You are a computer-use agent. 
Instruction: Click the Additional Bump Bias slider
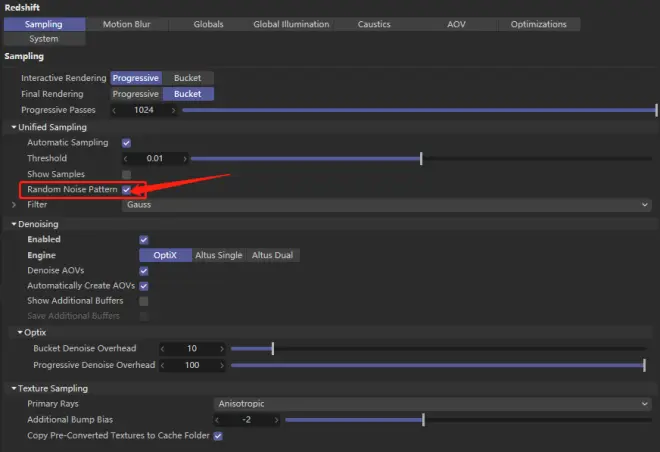coord(468,420)
